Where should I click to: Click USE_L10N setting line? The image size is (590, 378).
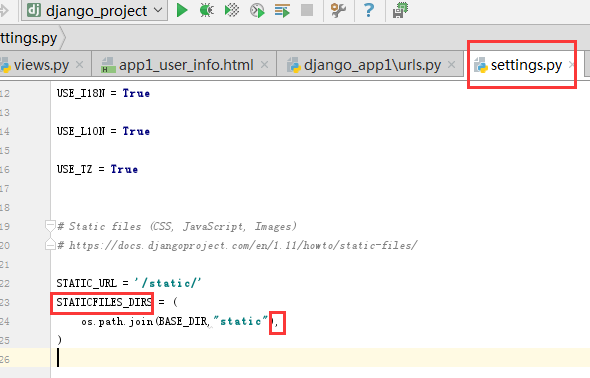(x=103, y=131)
